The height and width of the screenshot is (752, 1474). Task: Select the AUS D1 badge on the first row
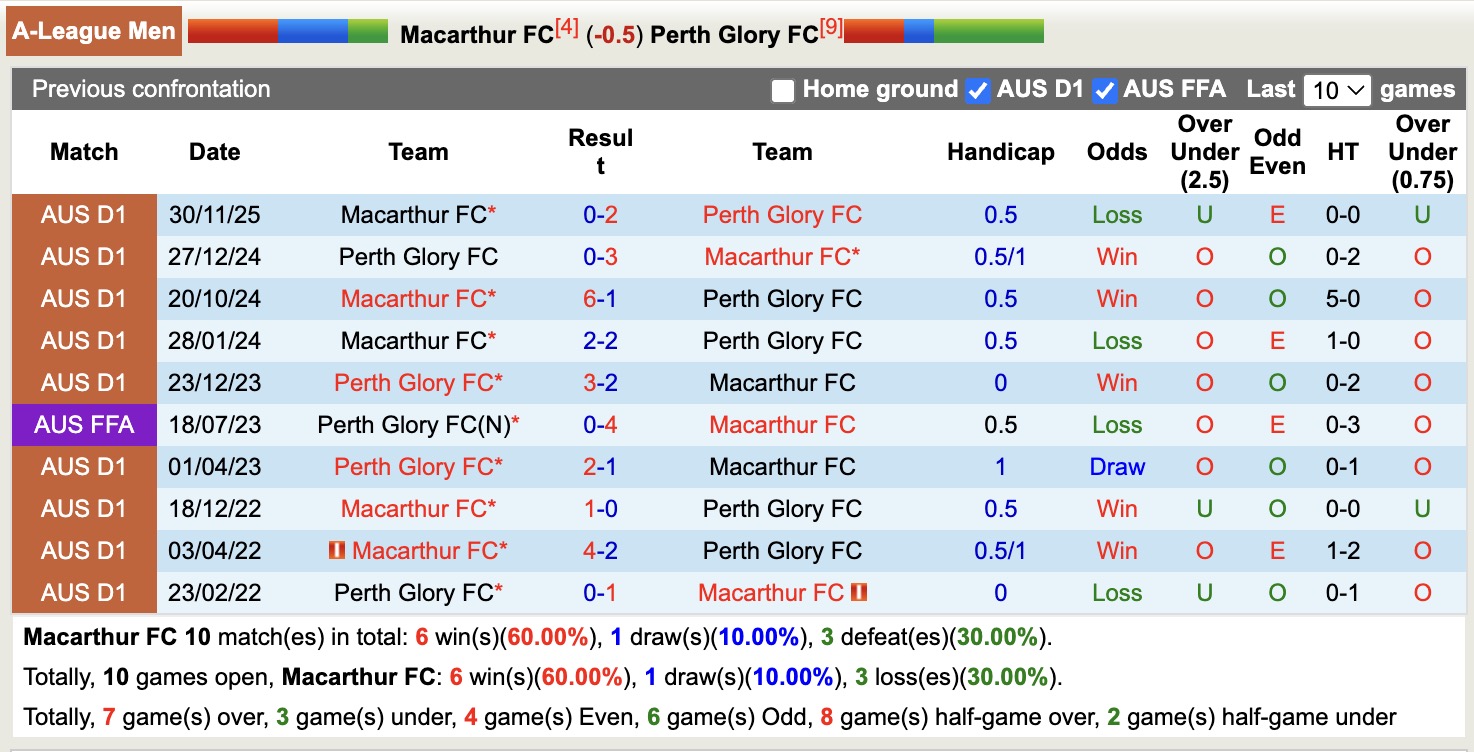pyautogui.click(x=84, y=214)
